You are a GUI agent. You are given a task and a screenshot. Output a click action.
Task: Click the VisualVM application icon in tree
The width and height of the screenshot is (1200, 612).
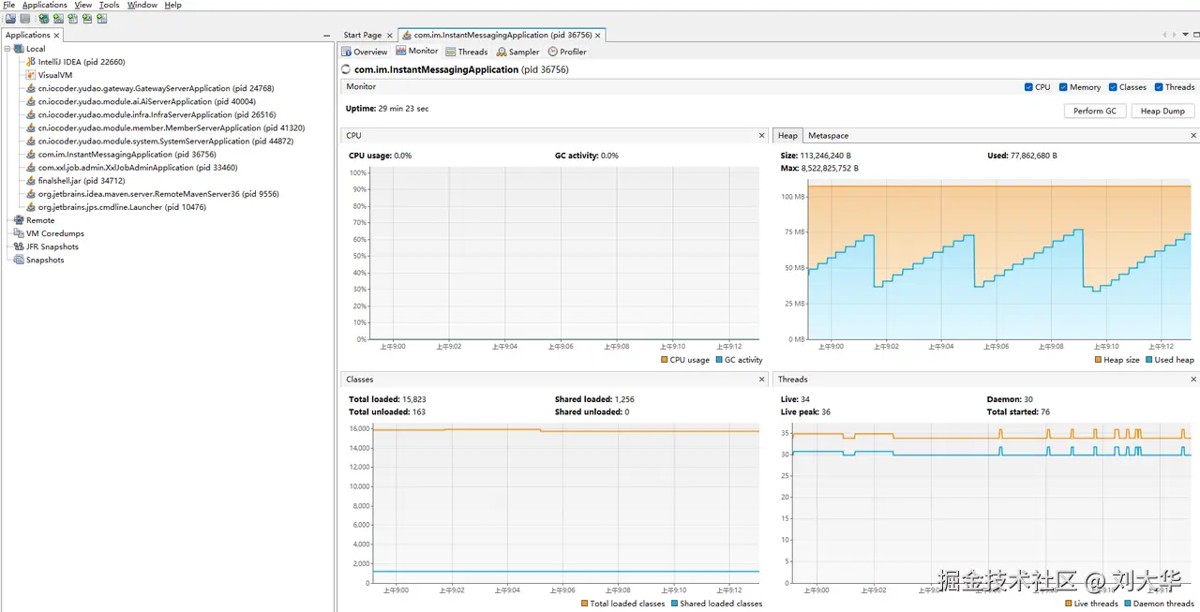(x=31, y=75)
